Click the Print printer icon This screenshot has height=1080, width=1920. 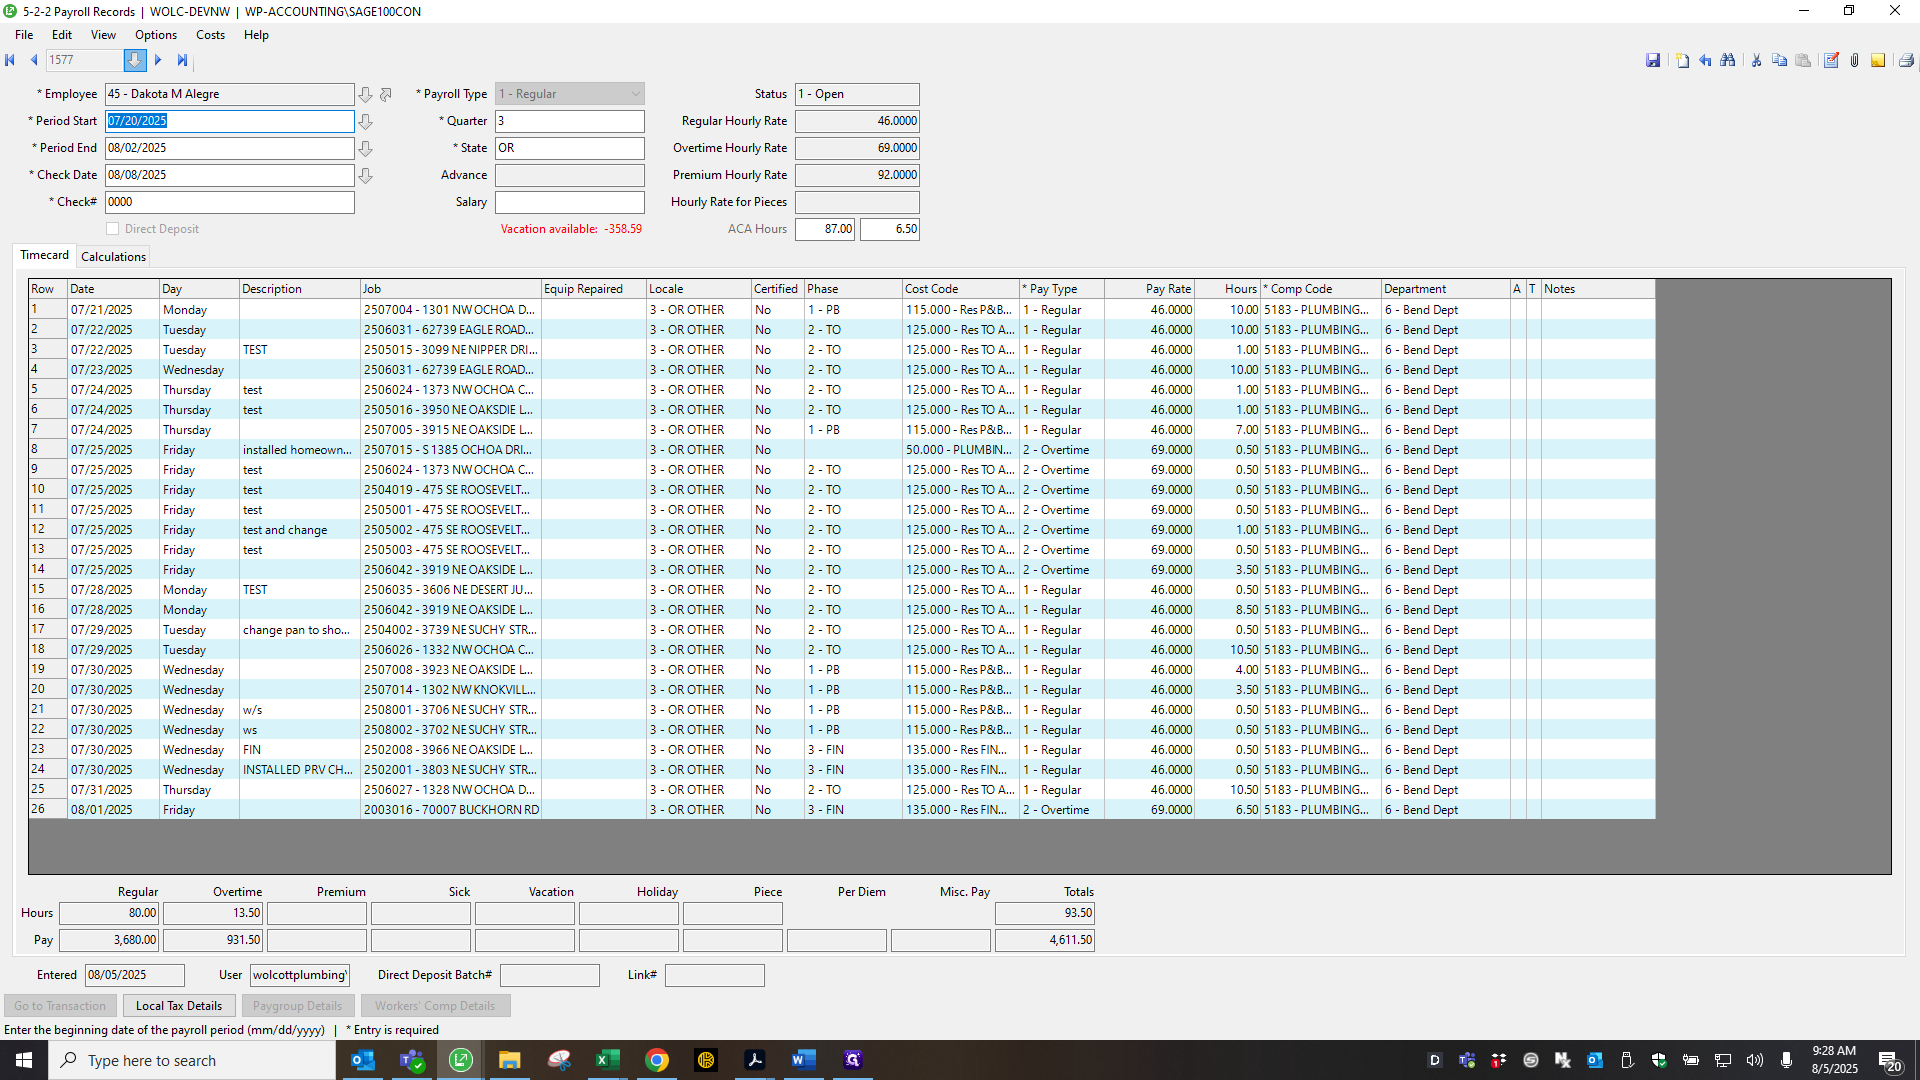[1906, 61]
